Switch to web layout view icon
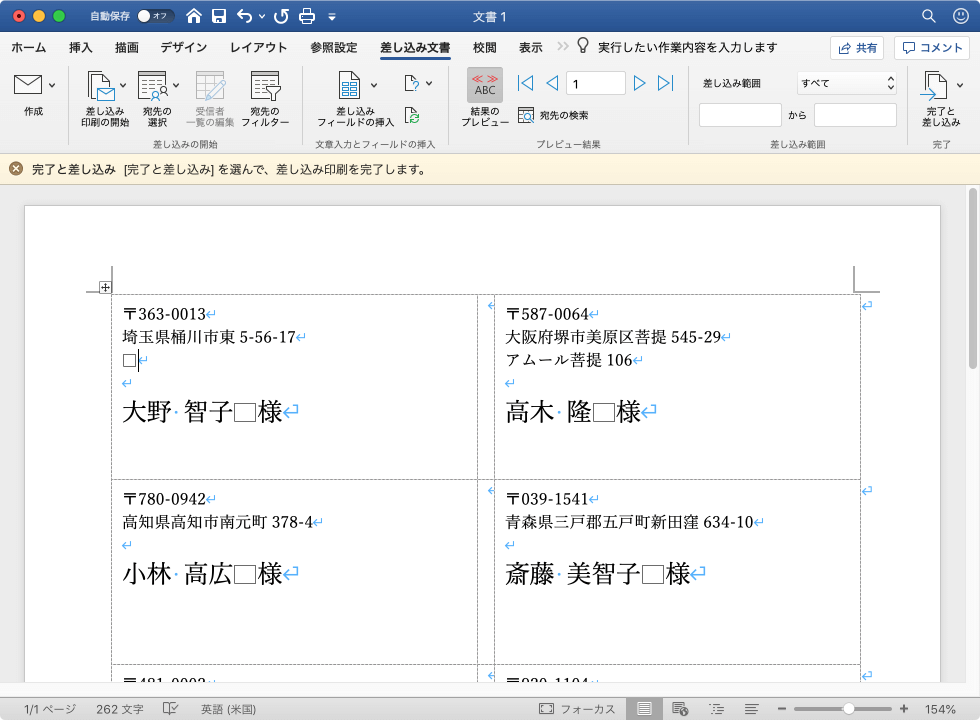Viewport: 980px width, 720px height. pyautogui.click(x=680, y=709)
